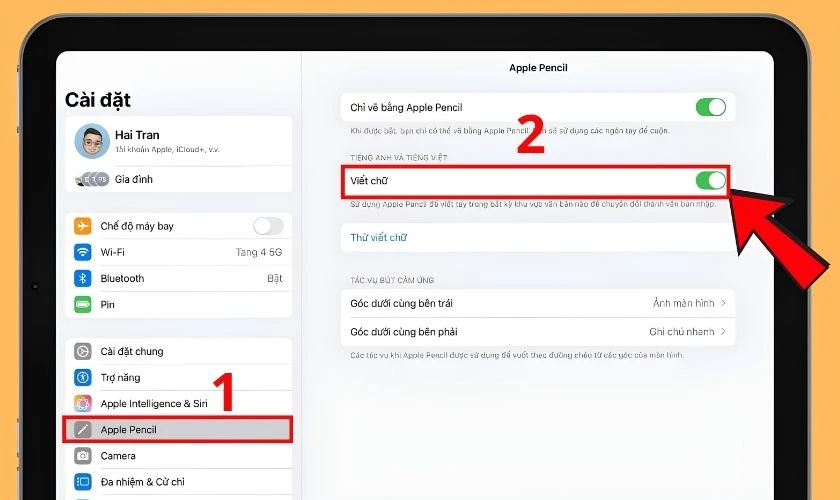Viewport: 840px width, 500px height.
Task: Tap the Apple Intelligence & Siri icon
Action: pyautogui.click(x=82, y=404)
